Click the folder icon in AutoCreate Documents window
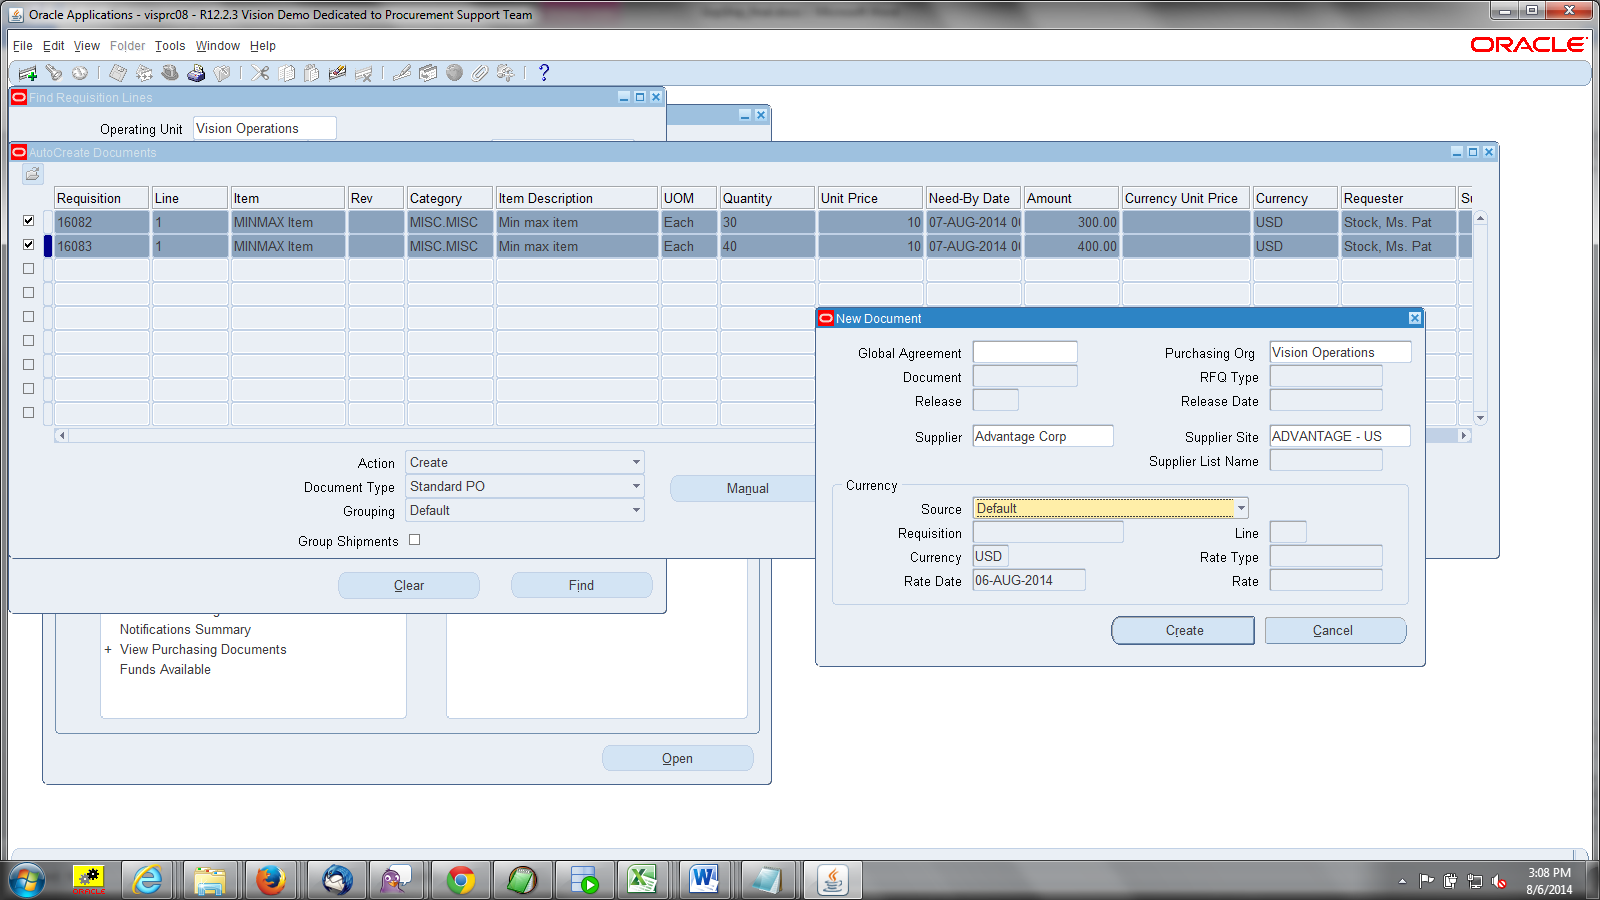Viewport: 1600px width, 900px height. click(33, 174)
